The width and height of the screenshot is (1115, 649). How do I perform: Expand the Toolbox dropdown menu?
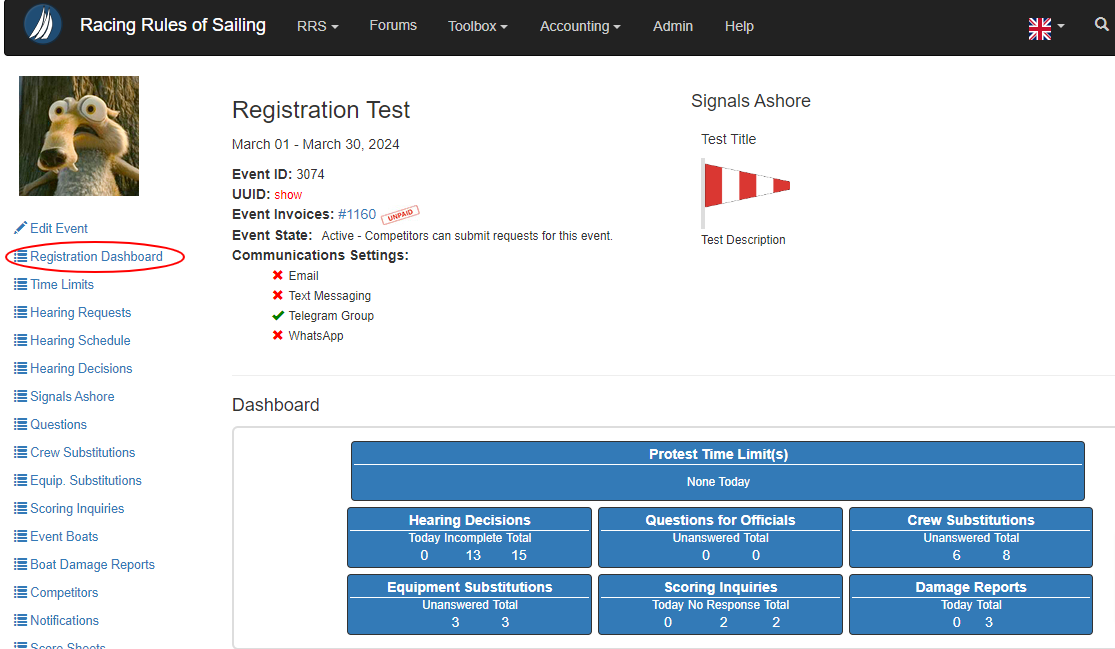(x=477, y=26)
